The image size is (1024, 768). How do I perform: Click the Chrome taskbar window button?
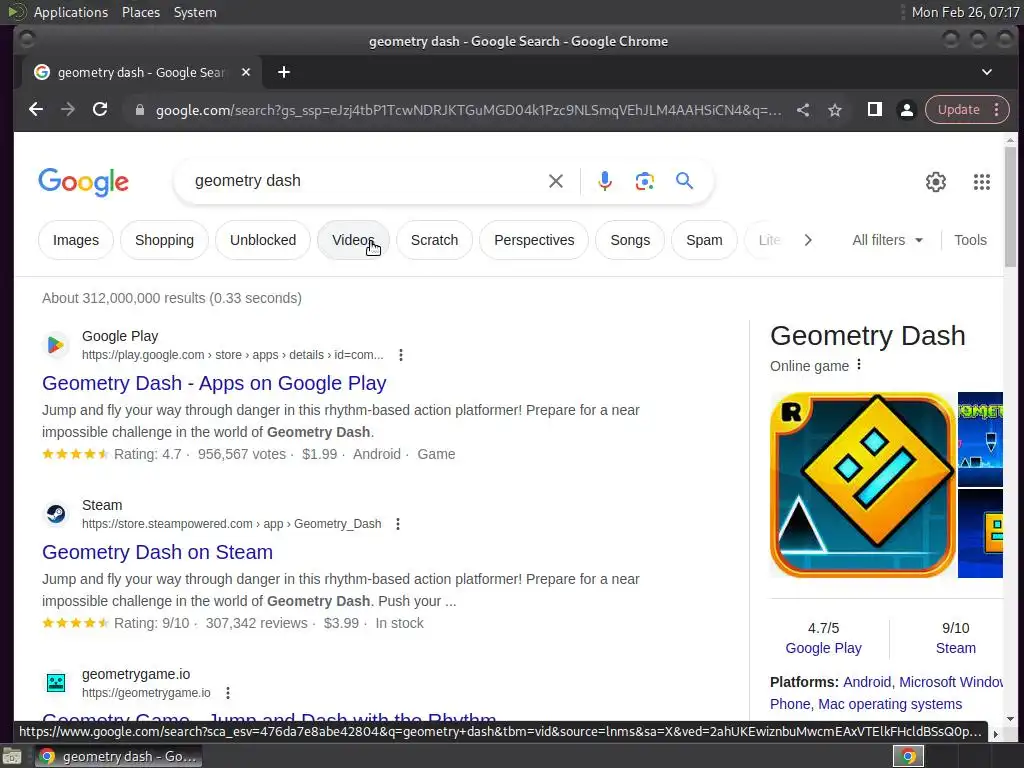118,756
